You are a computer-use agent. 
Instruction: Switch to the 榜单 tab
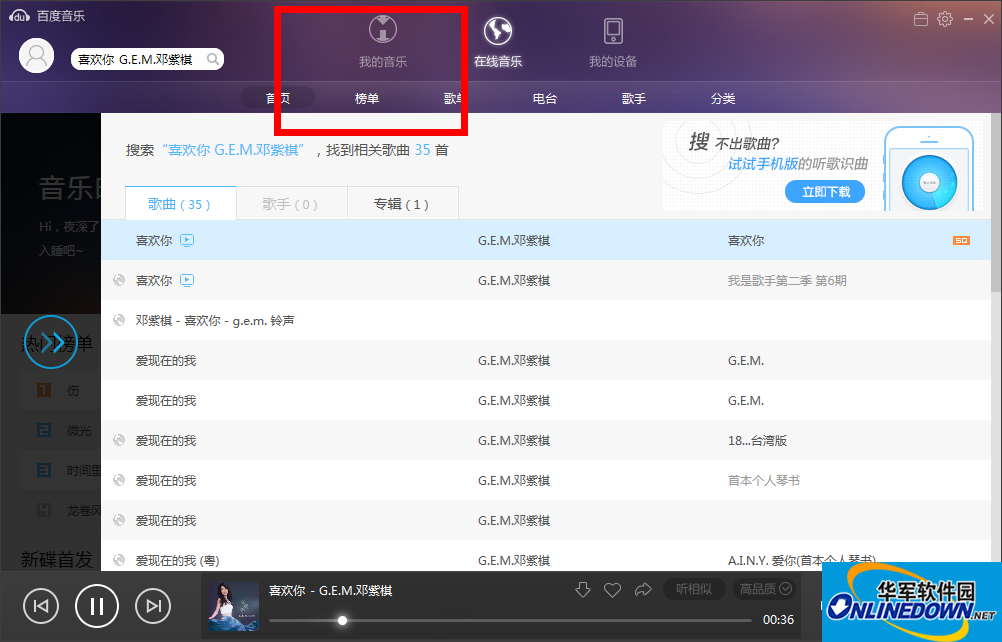(366, 98)
